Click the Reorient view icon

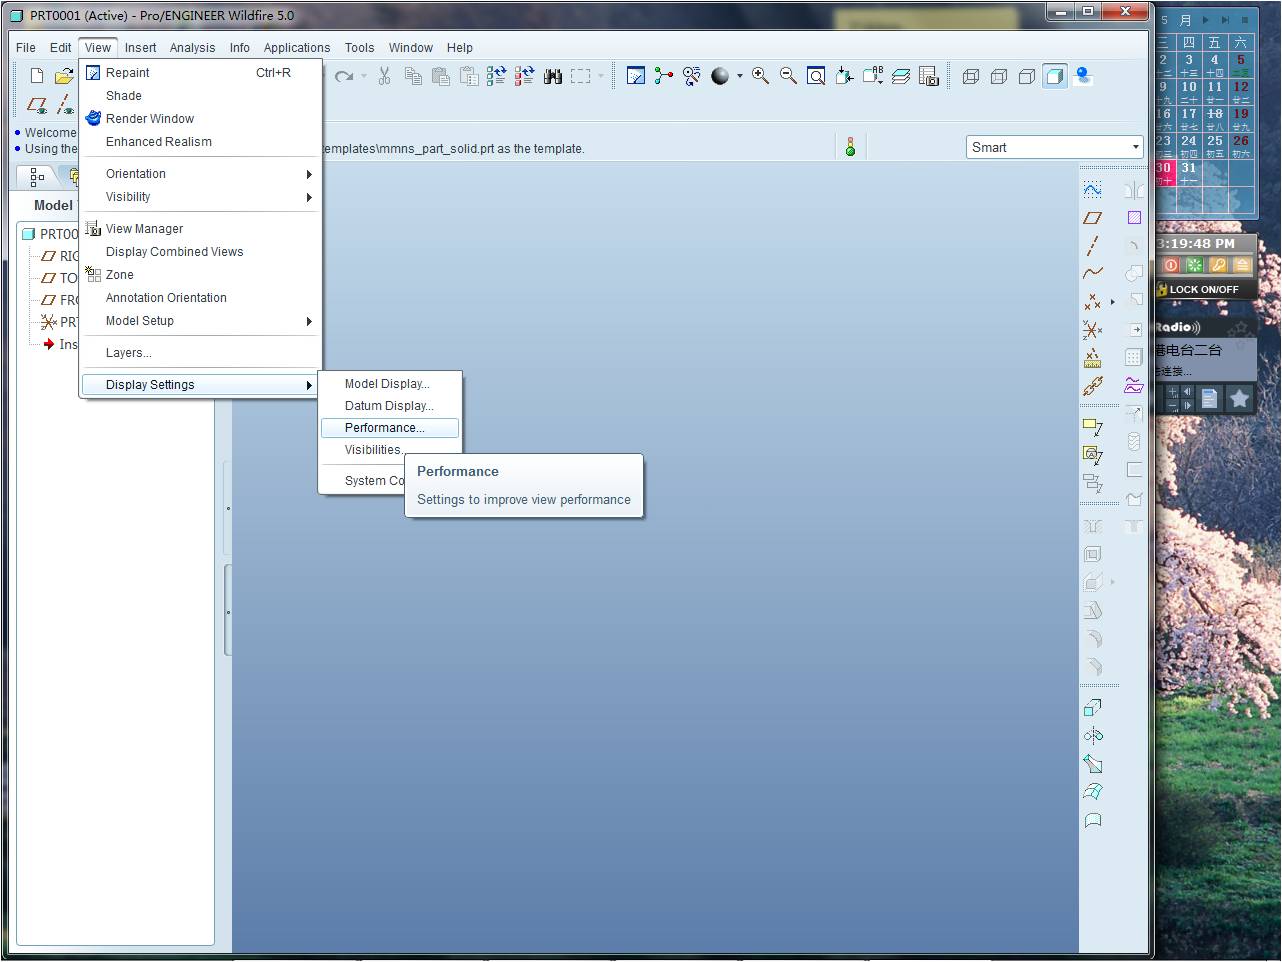pos(844,76)
